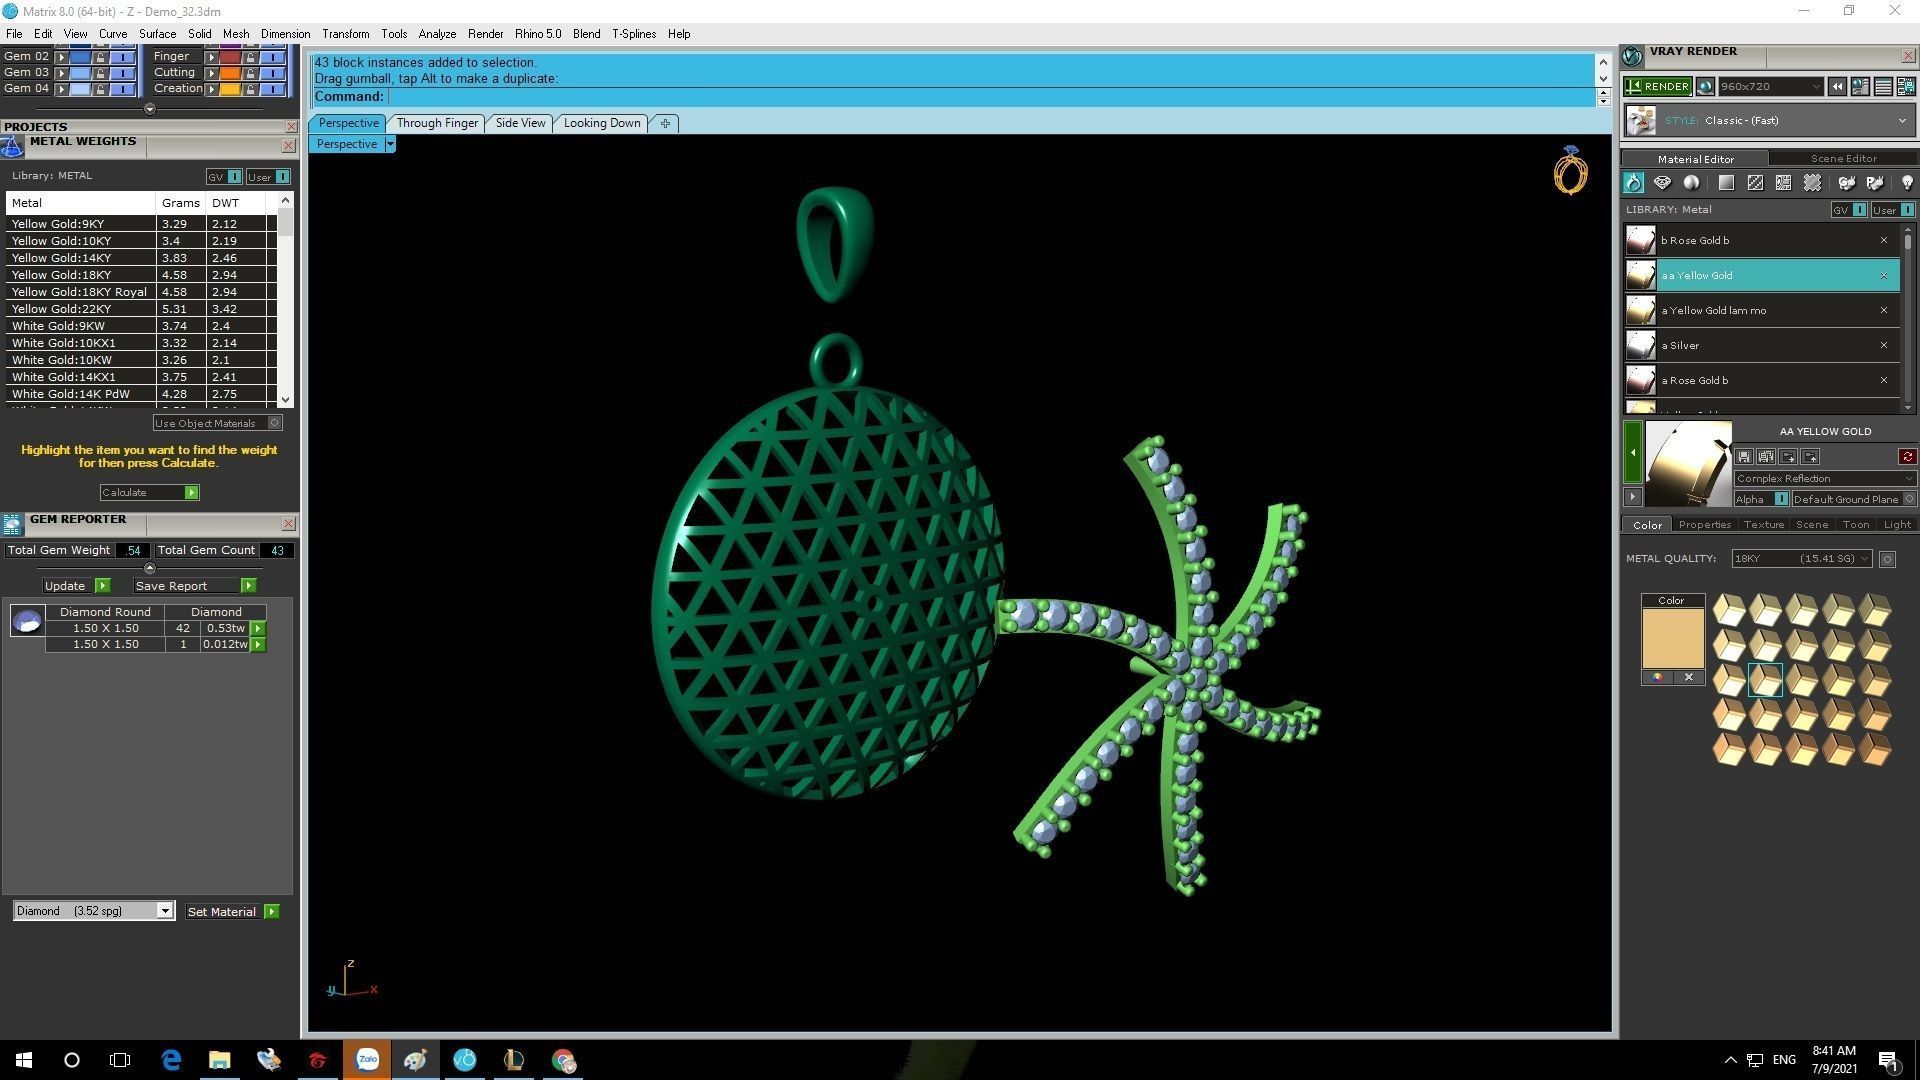Select the pearl sphere library icon

tap(1691, 183)
